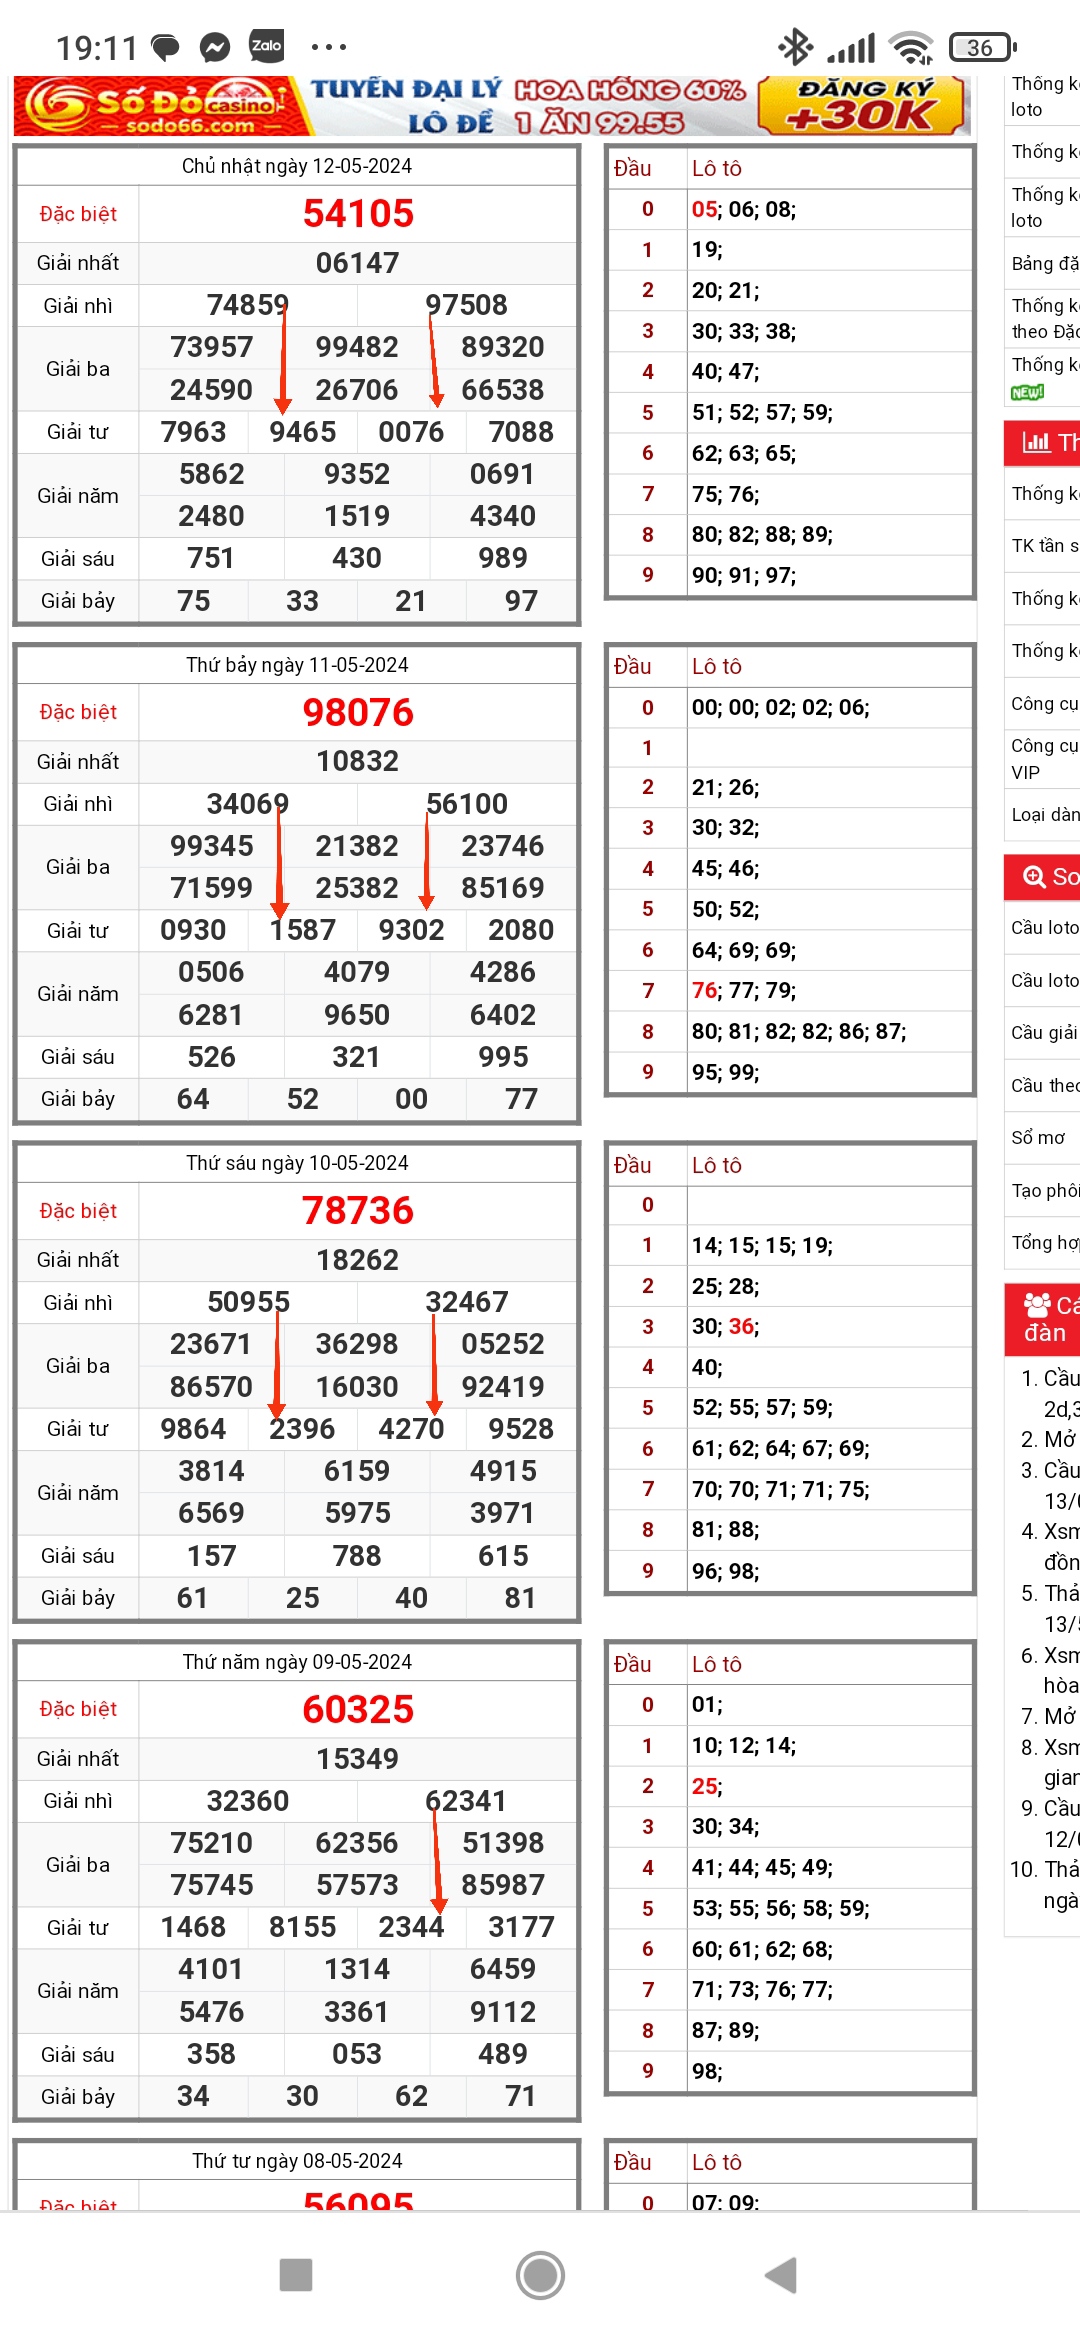The height and width of the screenshot is (2340, 1080).
Task: Tap the number 21382 in 11-05 results
Action: pos(357,846)
